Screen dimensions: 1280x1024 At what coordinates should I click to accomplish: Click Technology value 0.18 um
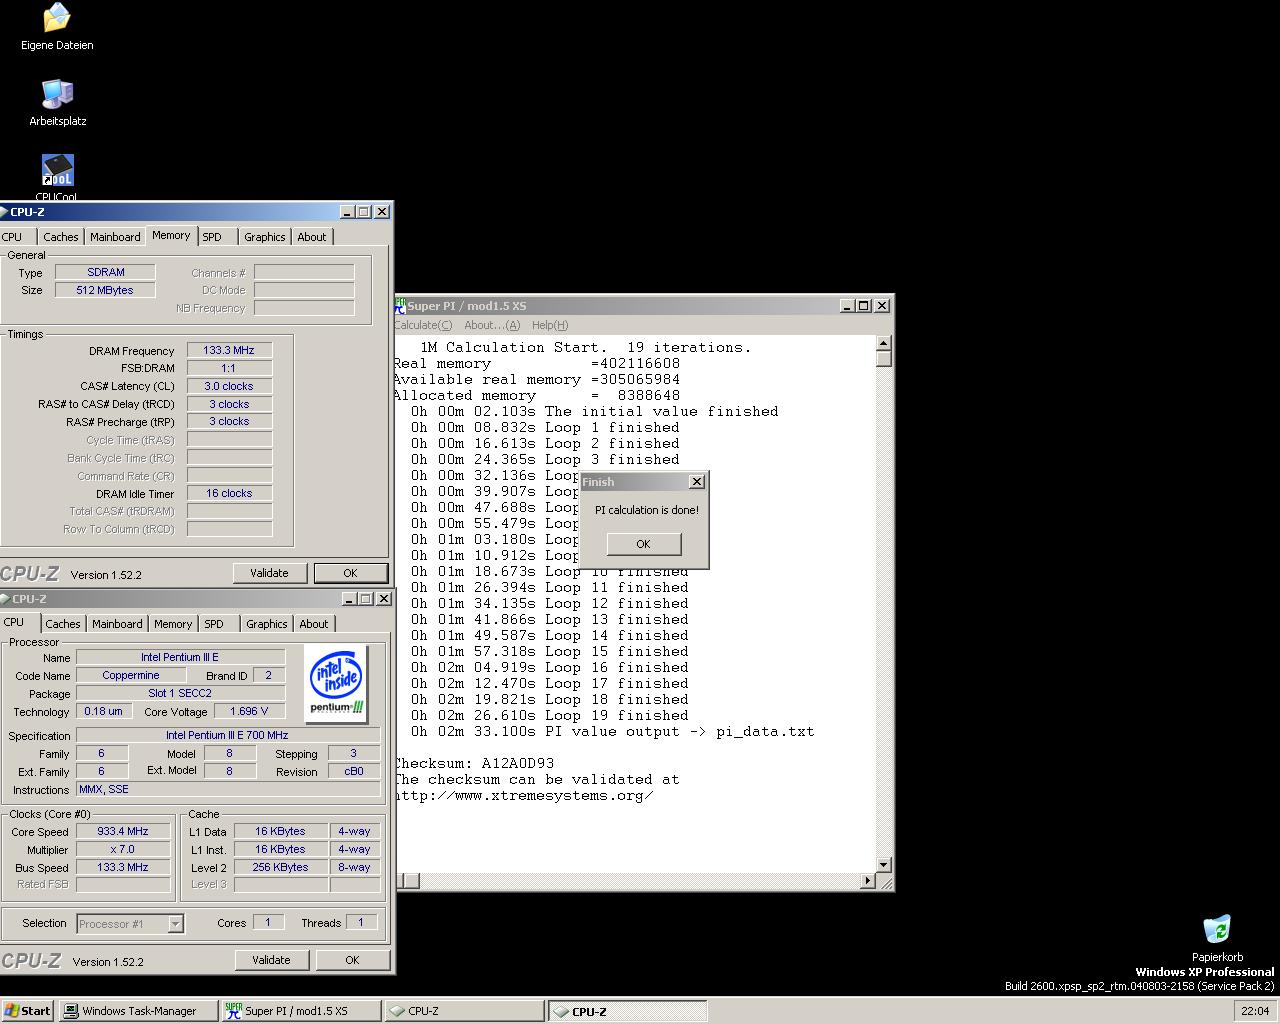(x=104, y=711)
